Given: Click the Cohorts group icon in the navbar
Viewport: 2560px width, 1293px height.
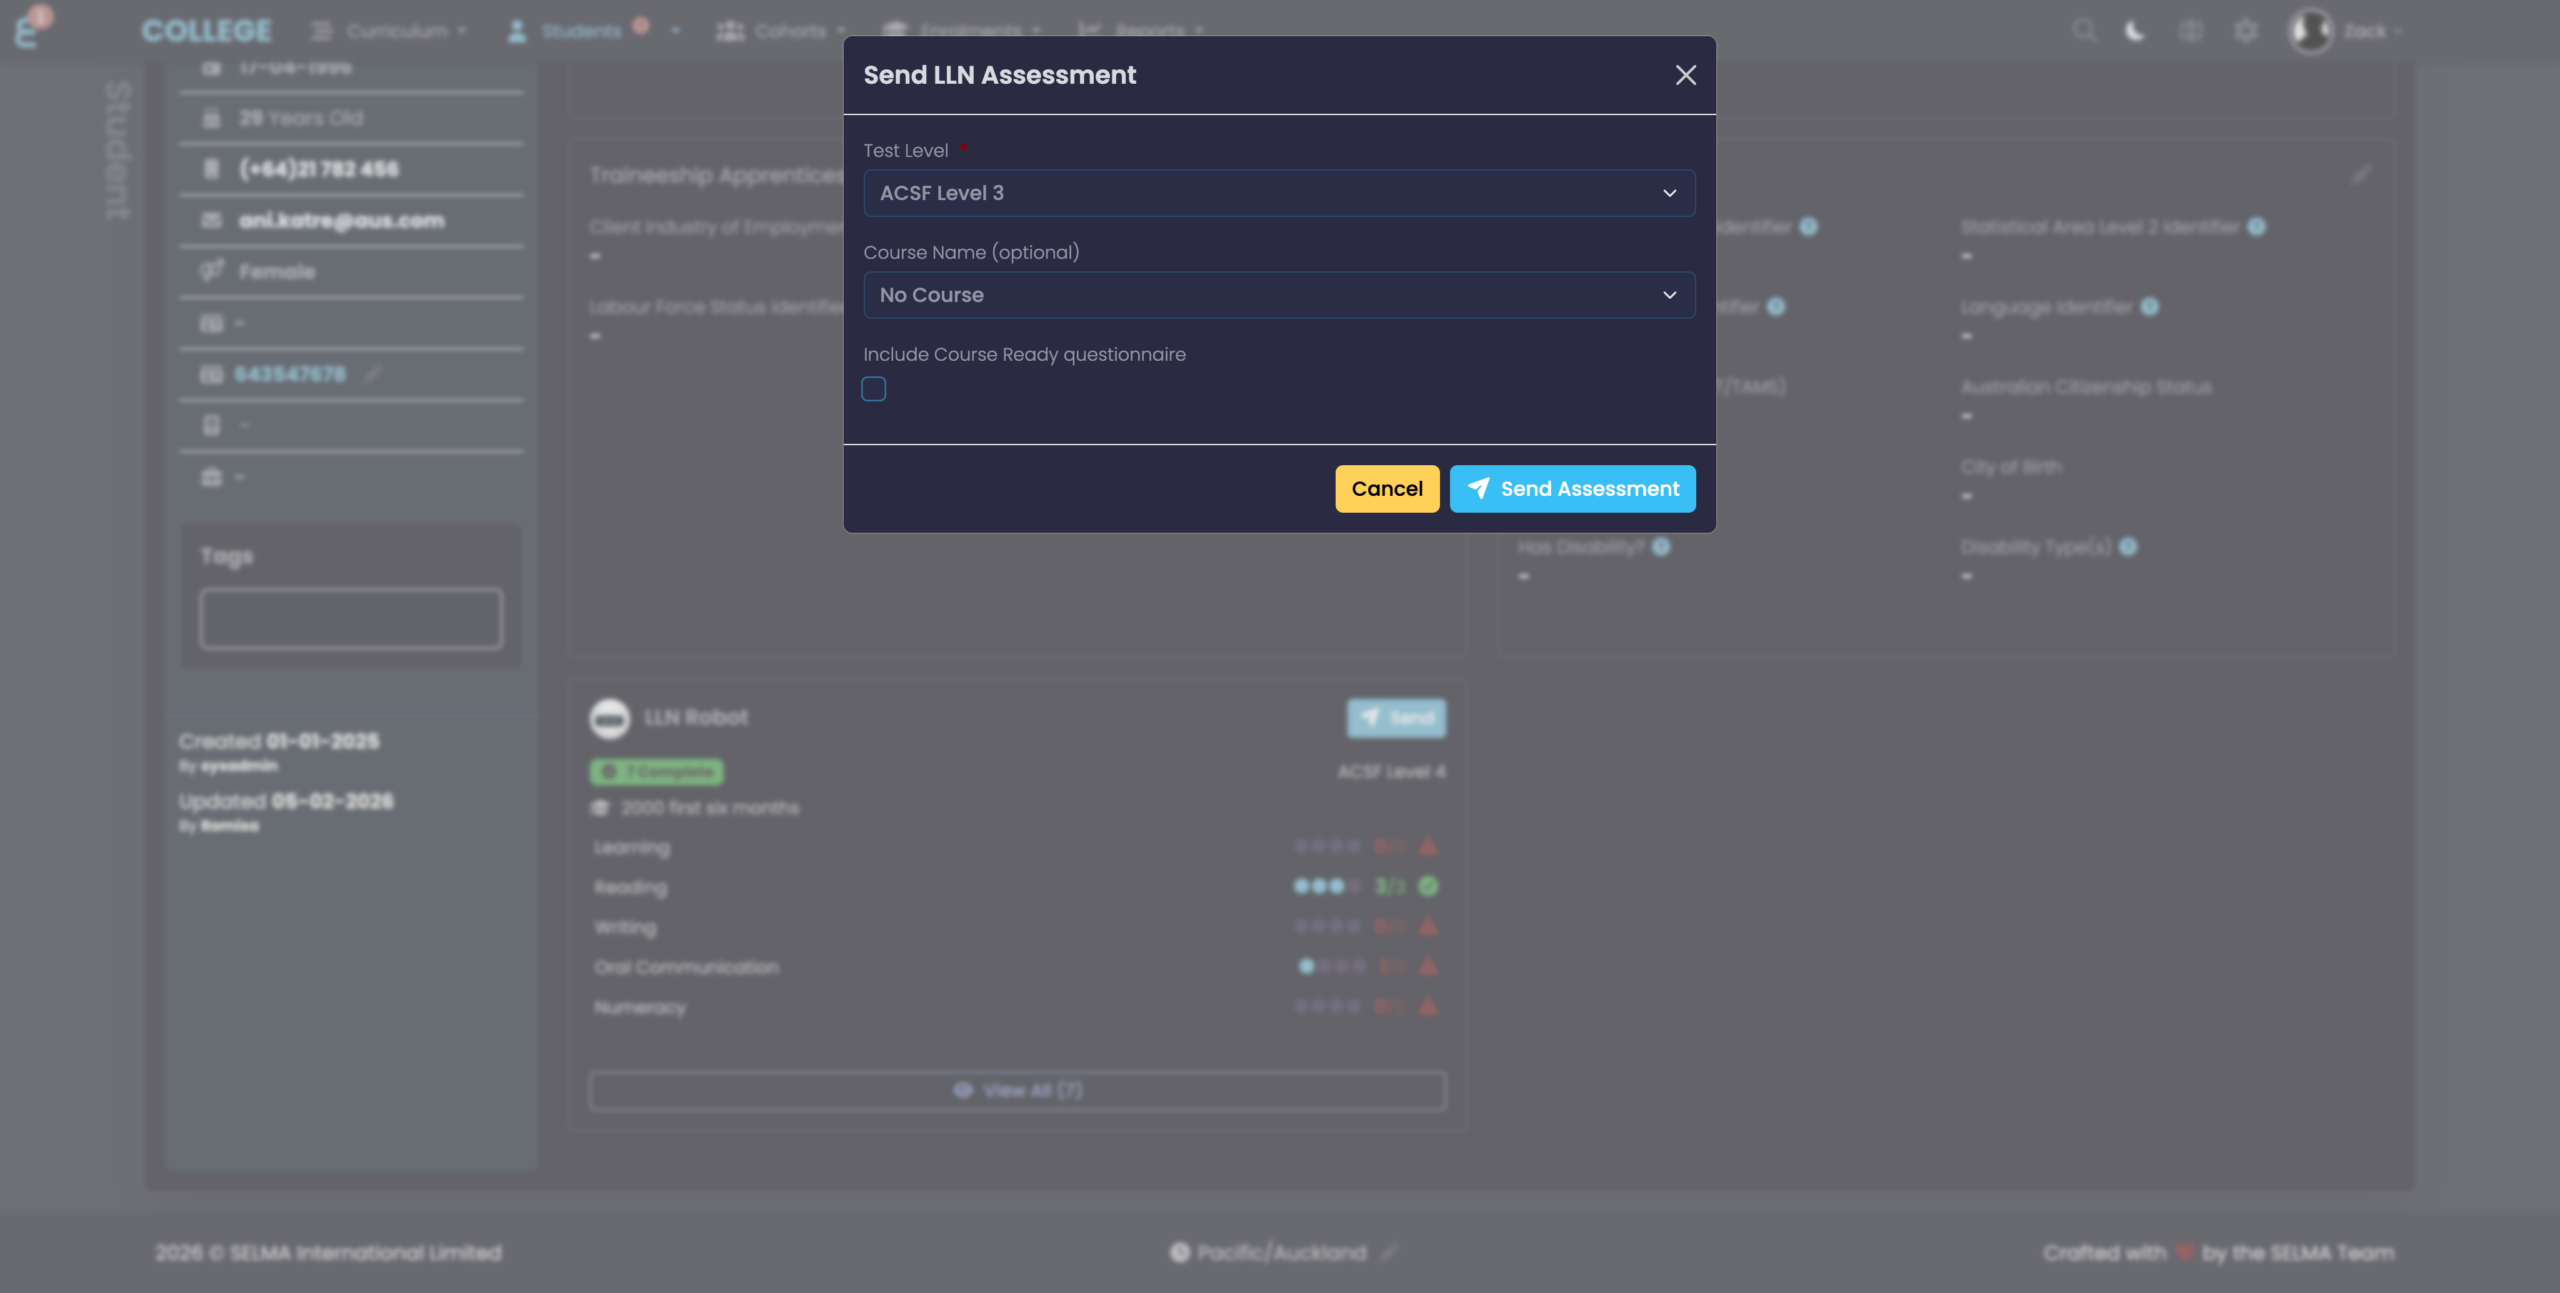Looking at the screenshot, I should click(x=729, y=30).
